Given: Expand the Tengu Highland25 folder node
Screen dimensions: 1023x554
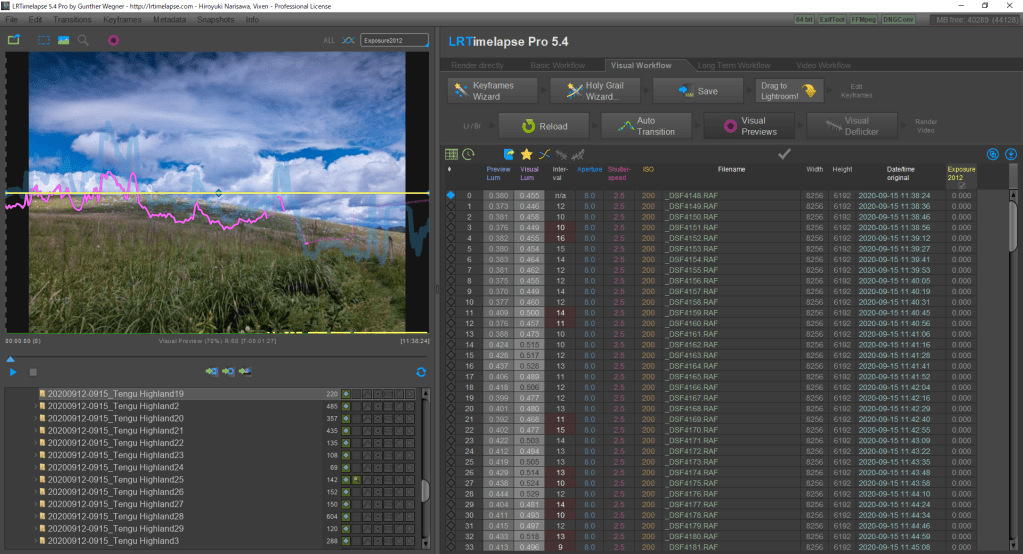Looking at the screenshot, I should click(34, 480).
